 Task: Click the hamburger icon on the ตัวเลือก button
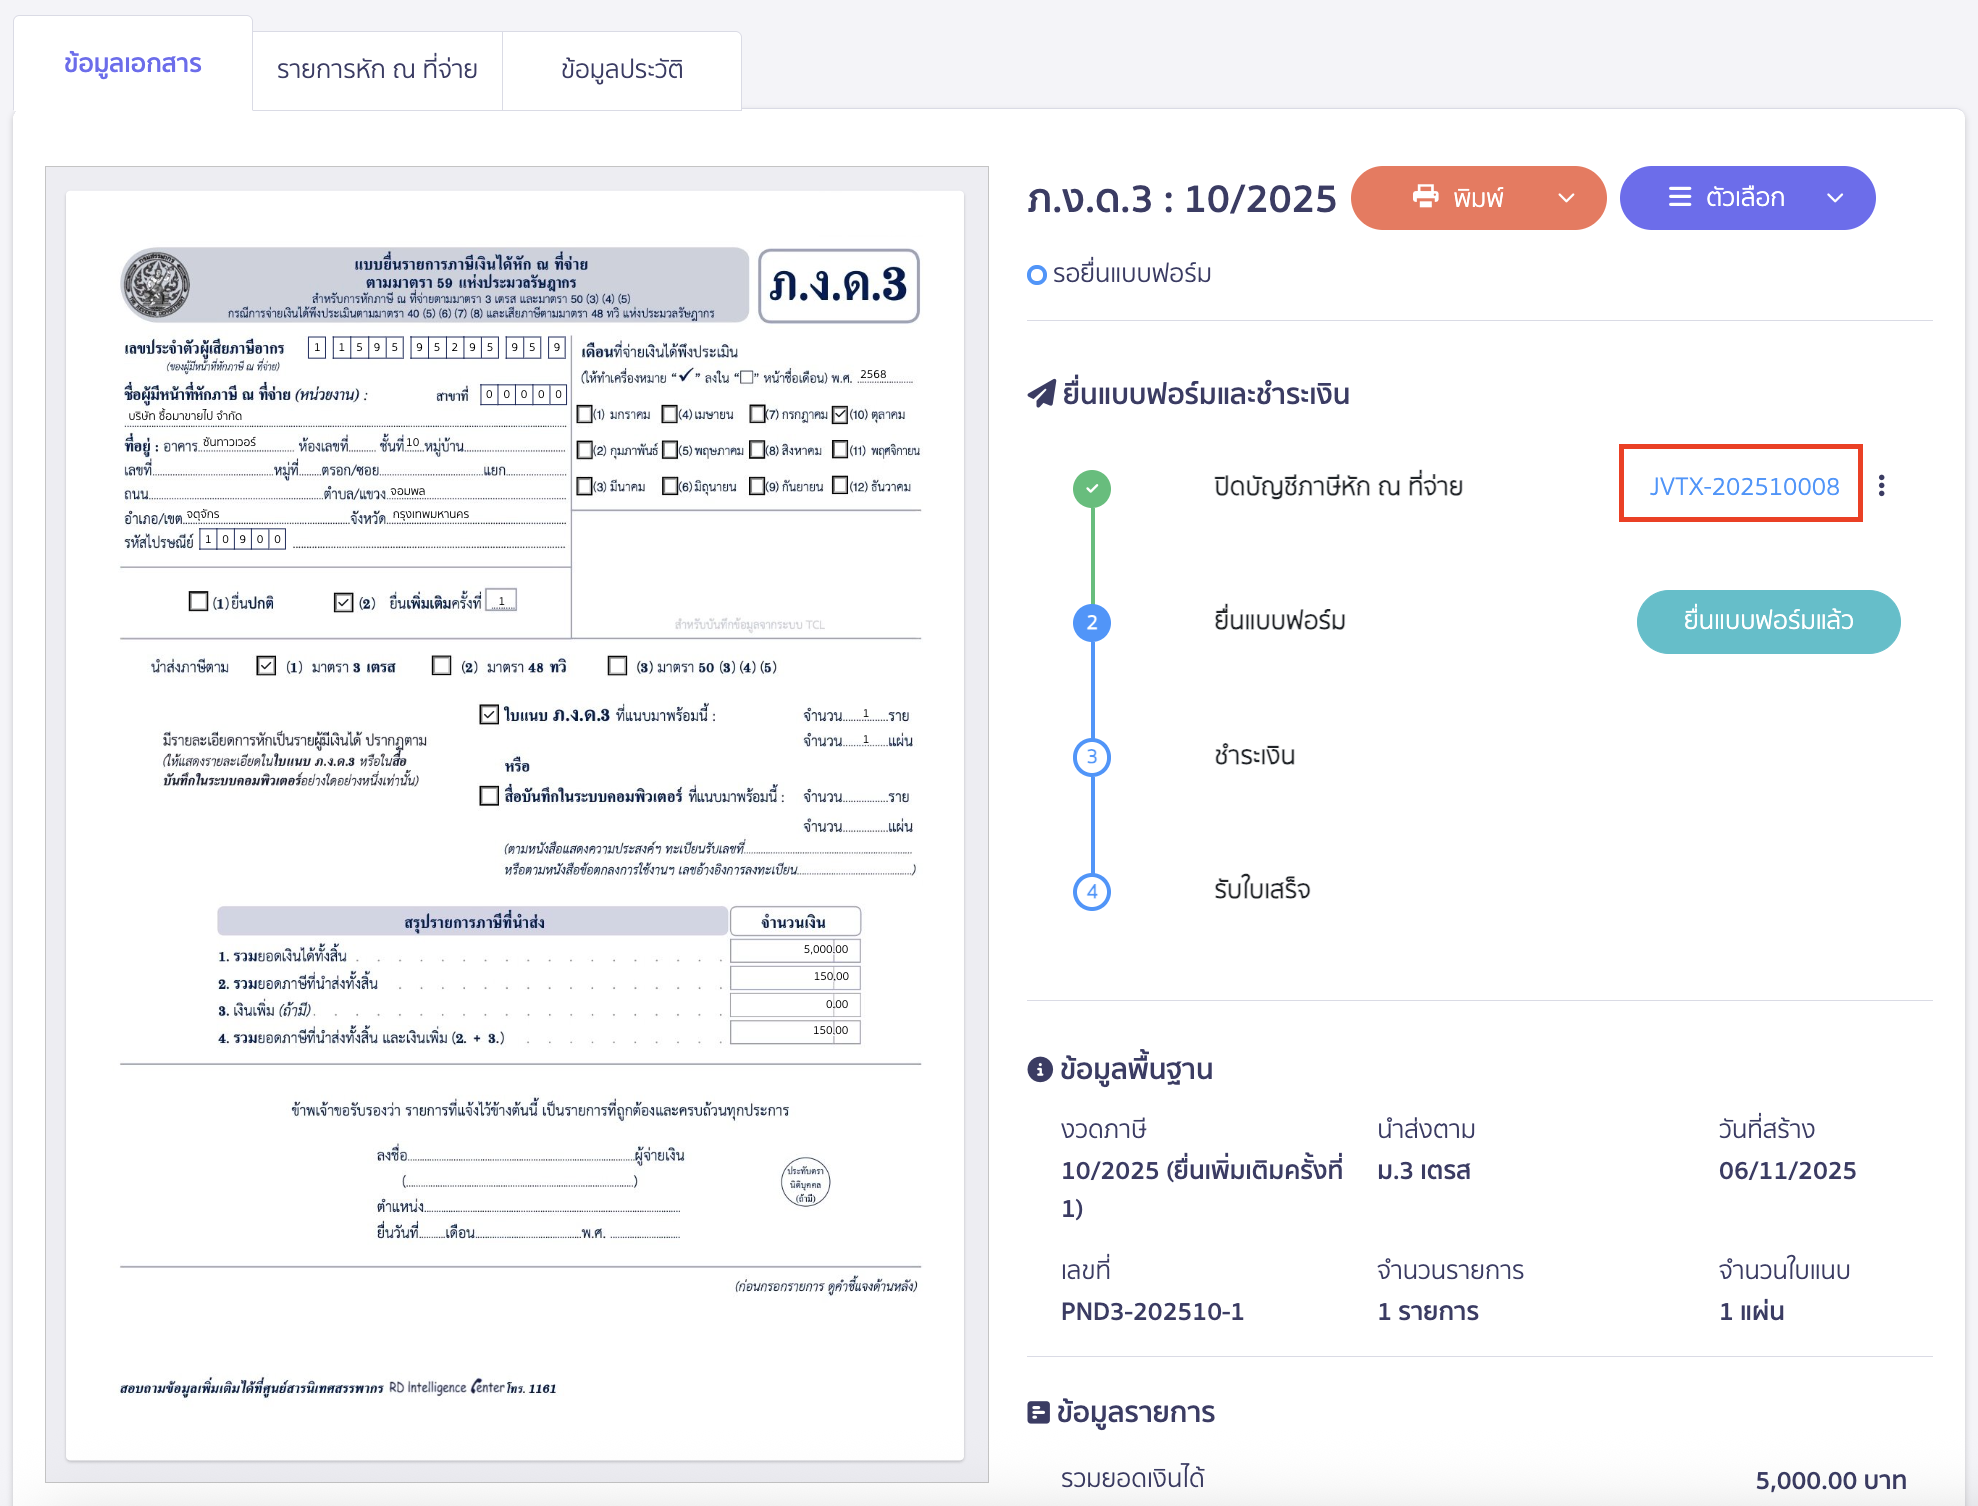[x=1680, y=197]
